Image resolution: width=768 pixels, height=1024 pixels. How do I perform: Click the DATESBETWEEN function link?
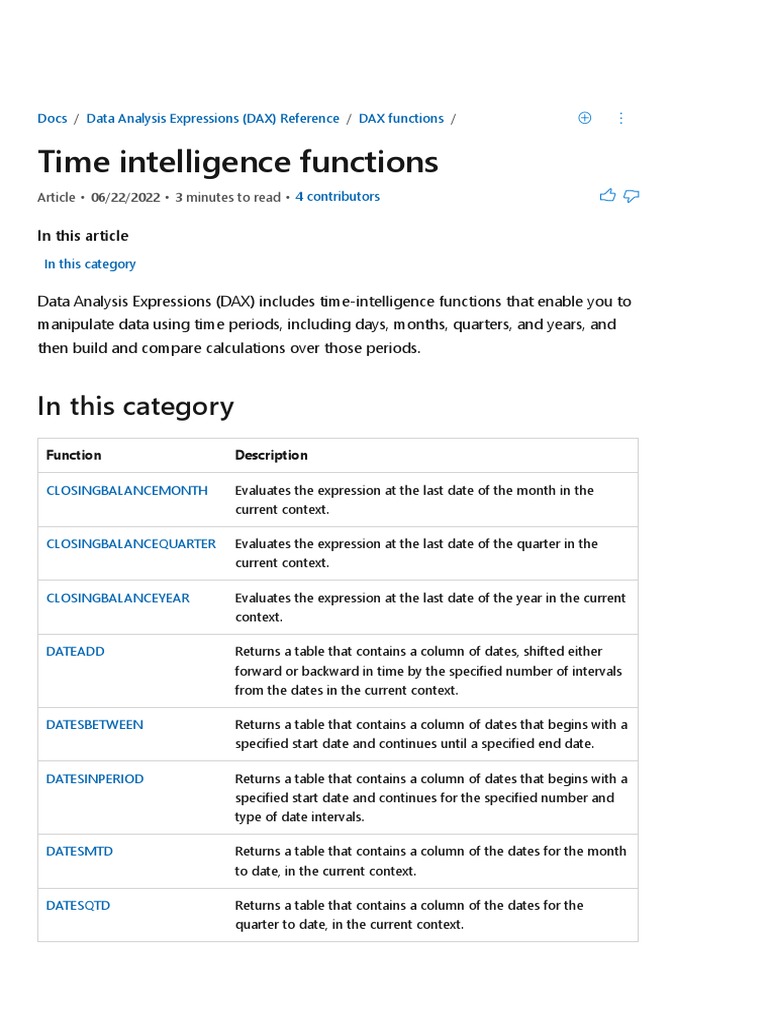click(x=95, y=725)
